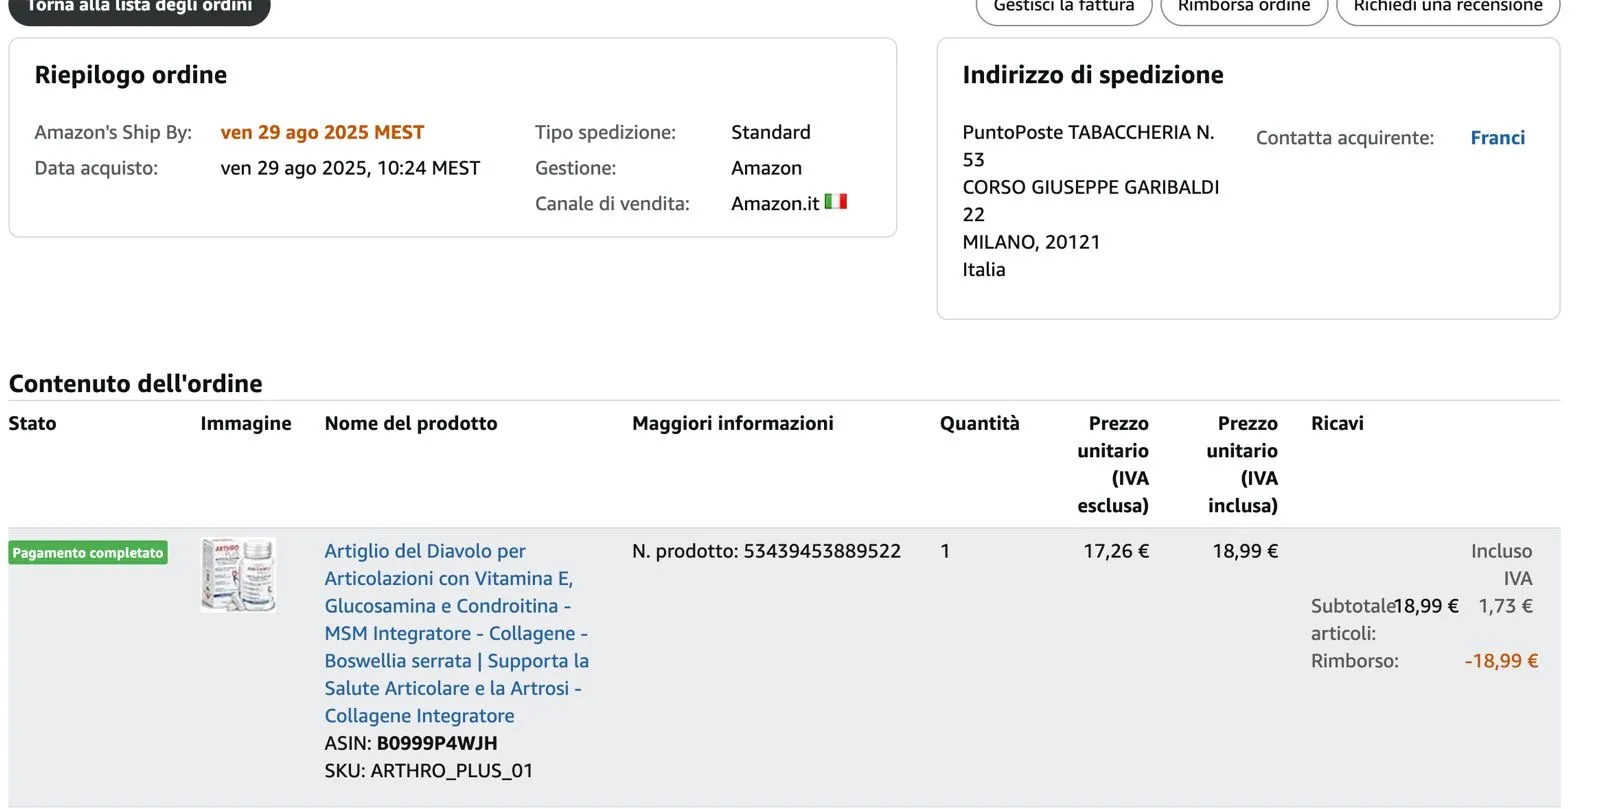Click the Amazon.it sales channel text
This screenshot has width=1600, height=809.
[x=775, y=204]
